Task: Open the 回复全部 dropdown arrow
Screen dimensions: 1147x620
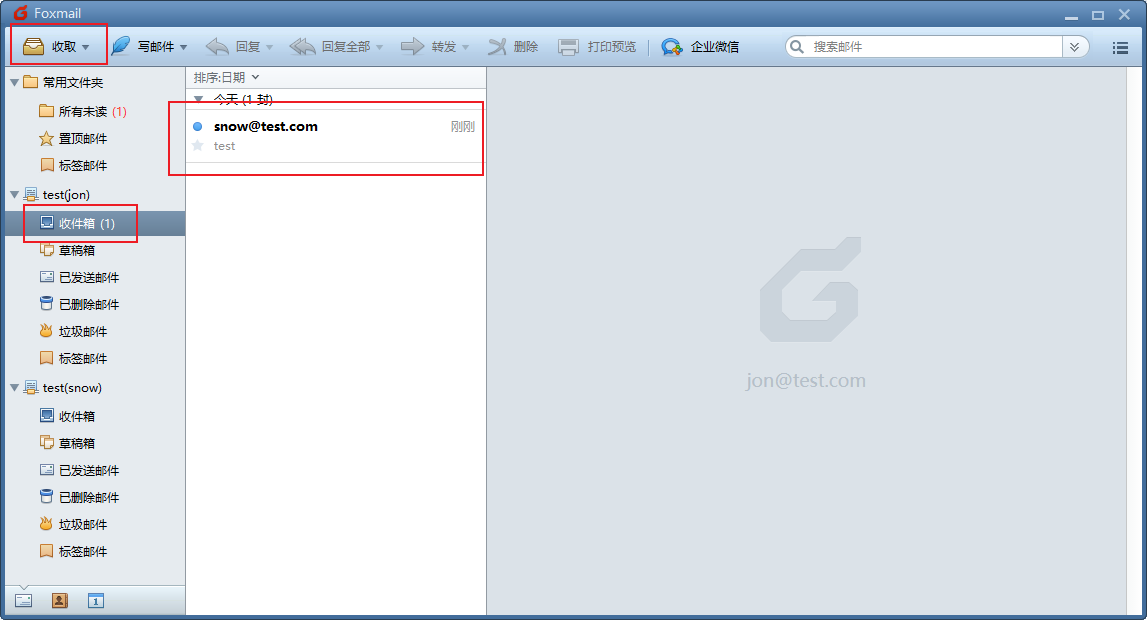Action: [379, 47]
